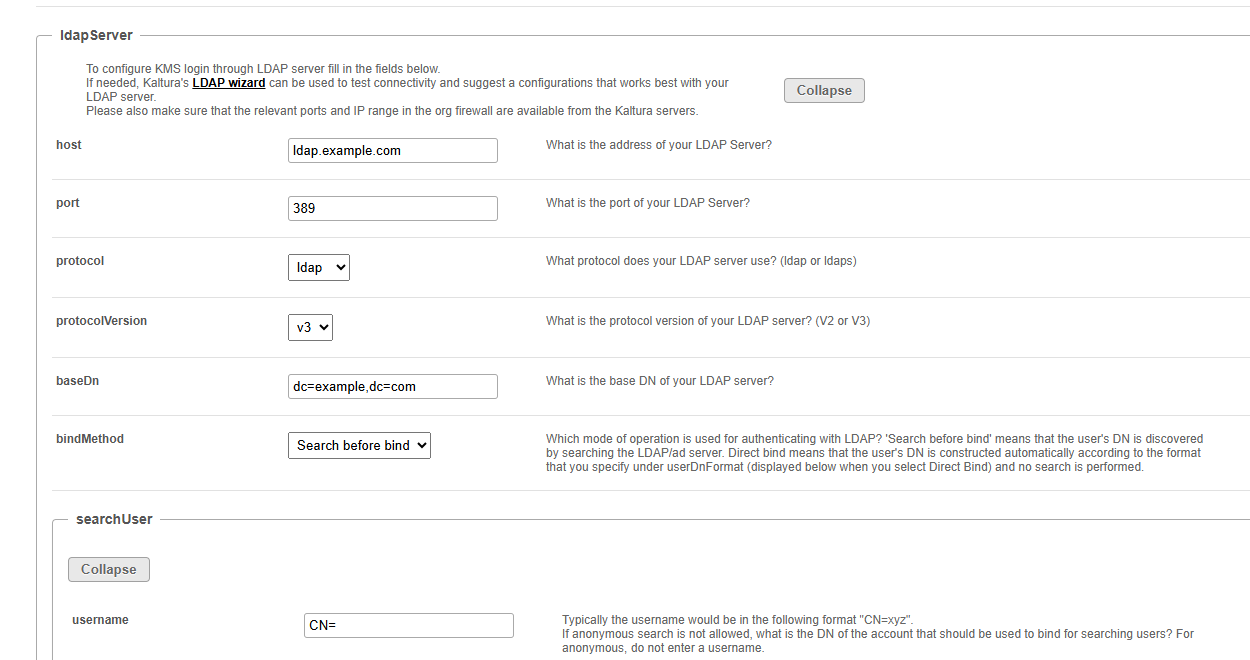Collapse the searchUser section

pos(109,569)
